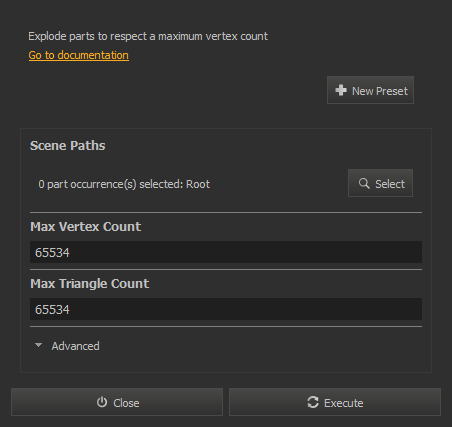Click the Max Vertex Count label
This screenshot has width=452, height=427.
pos(86,227)
